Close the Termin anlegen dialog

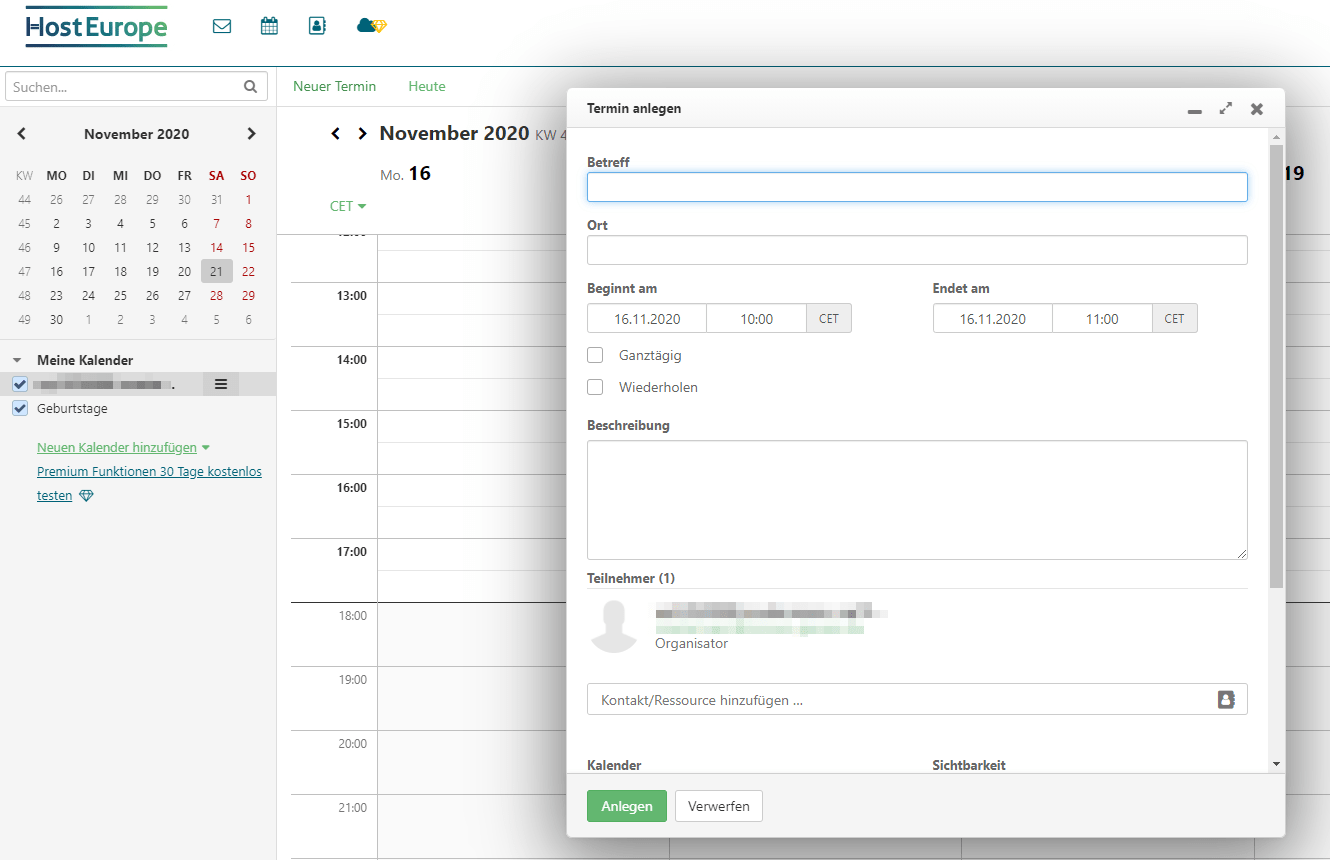[x=1257, y=109]
